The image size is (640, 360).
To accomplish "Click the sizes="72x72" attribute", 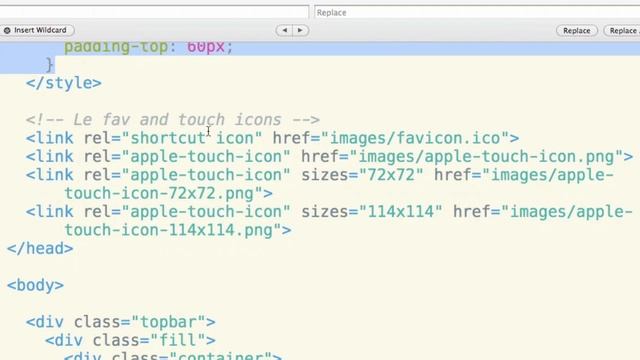I will pos(362,175).
